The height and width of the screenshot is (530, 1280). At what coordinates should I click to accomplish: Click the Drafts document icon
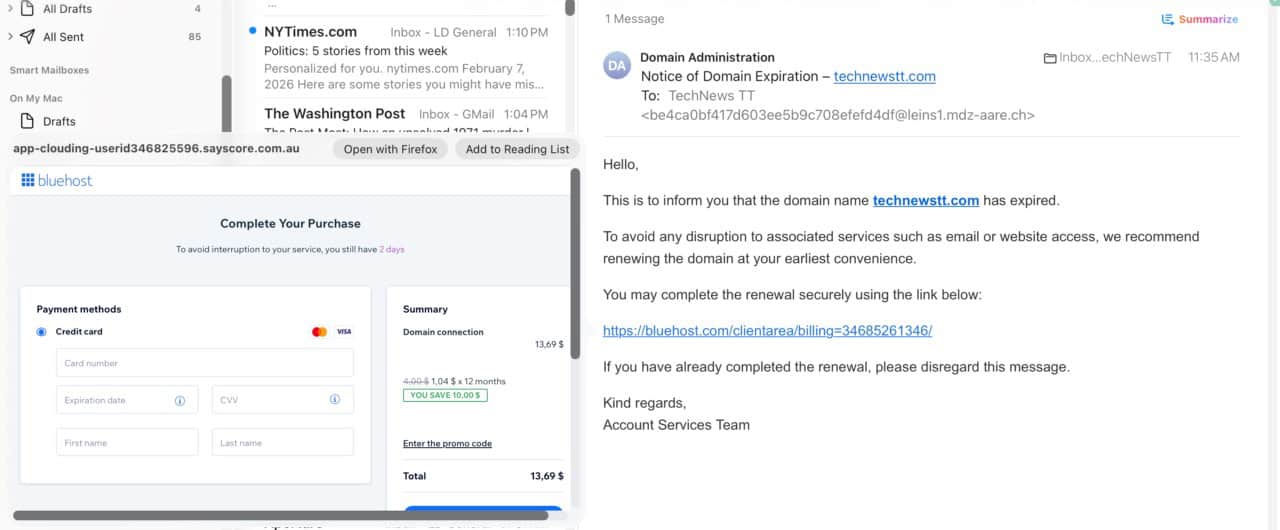(28, 121)
